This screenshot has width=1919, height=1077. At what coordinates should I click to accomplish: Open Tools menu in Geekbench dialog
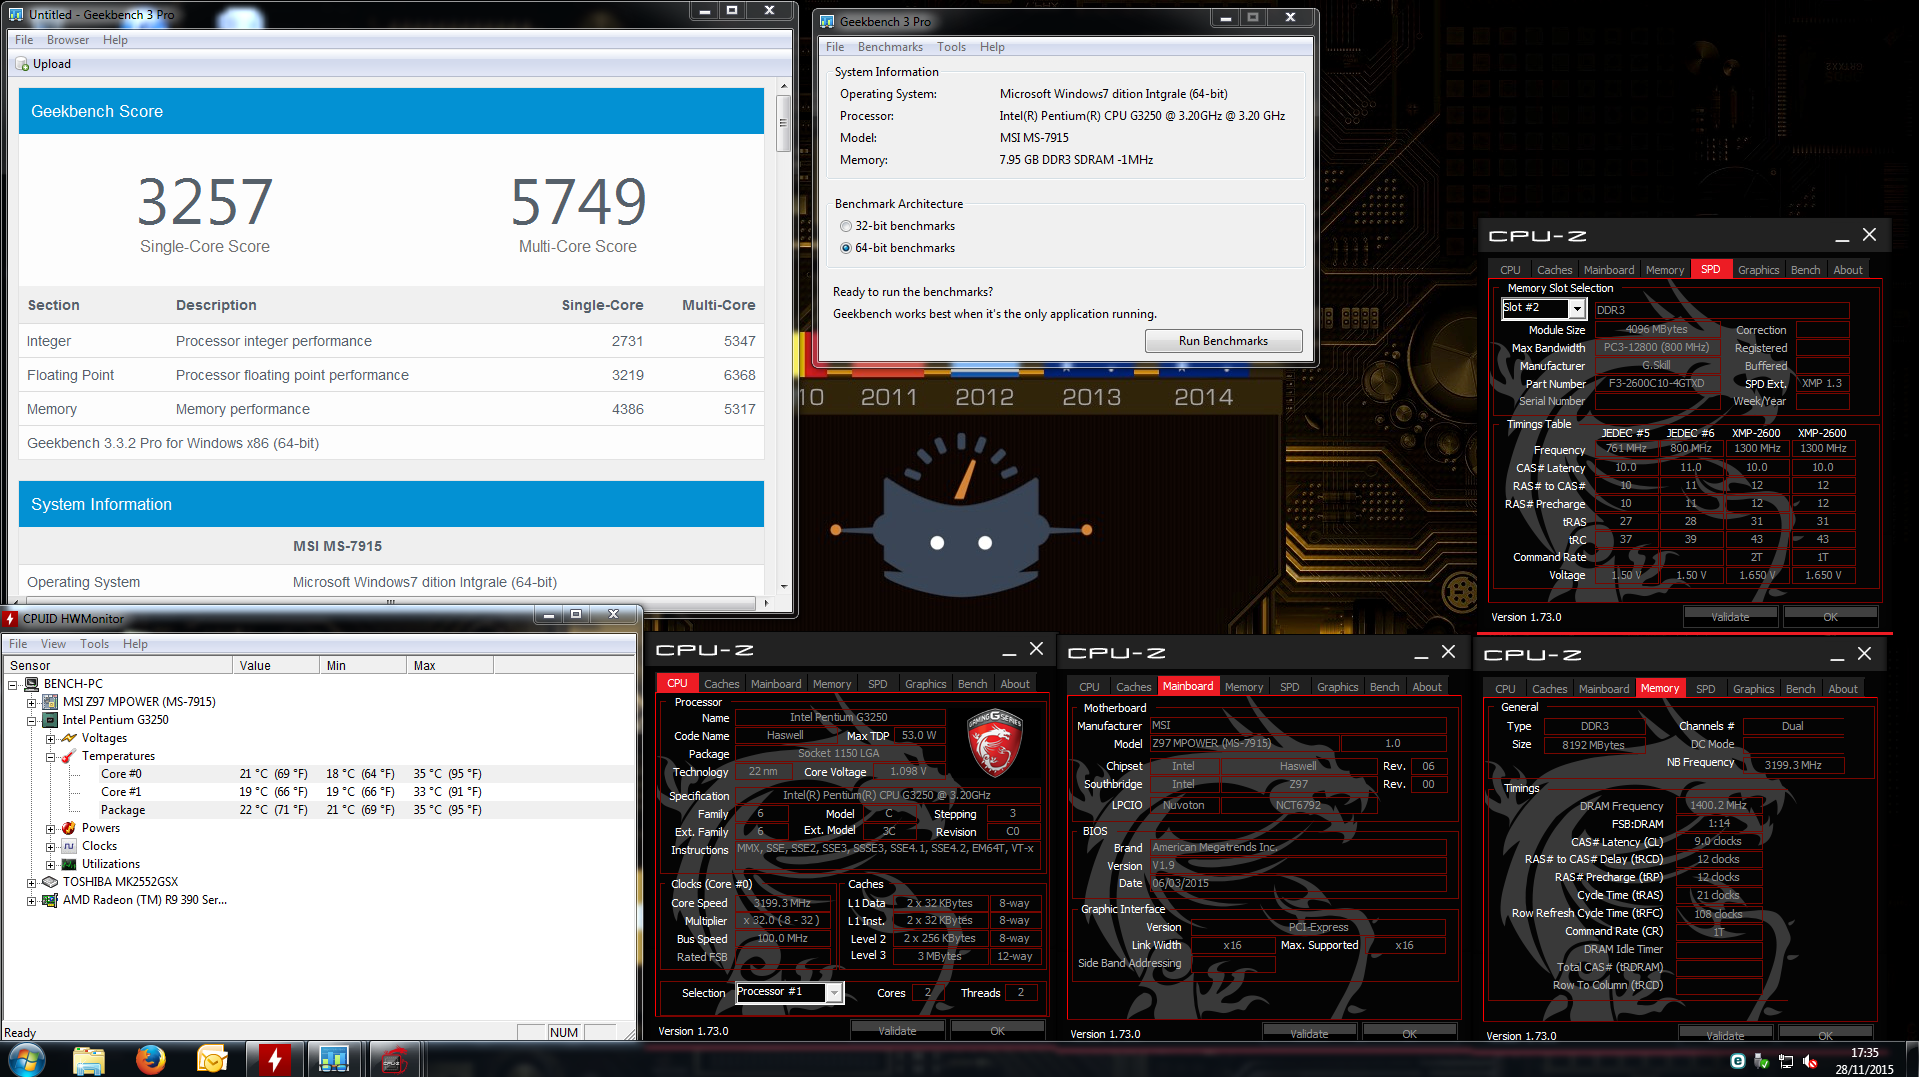[x=951, y=47]
